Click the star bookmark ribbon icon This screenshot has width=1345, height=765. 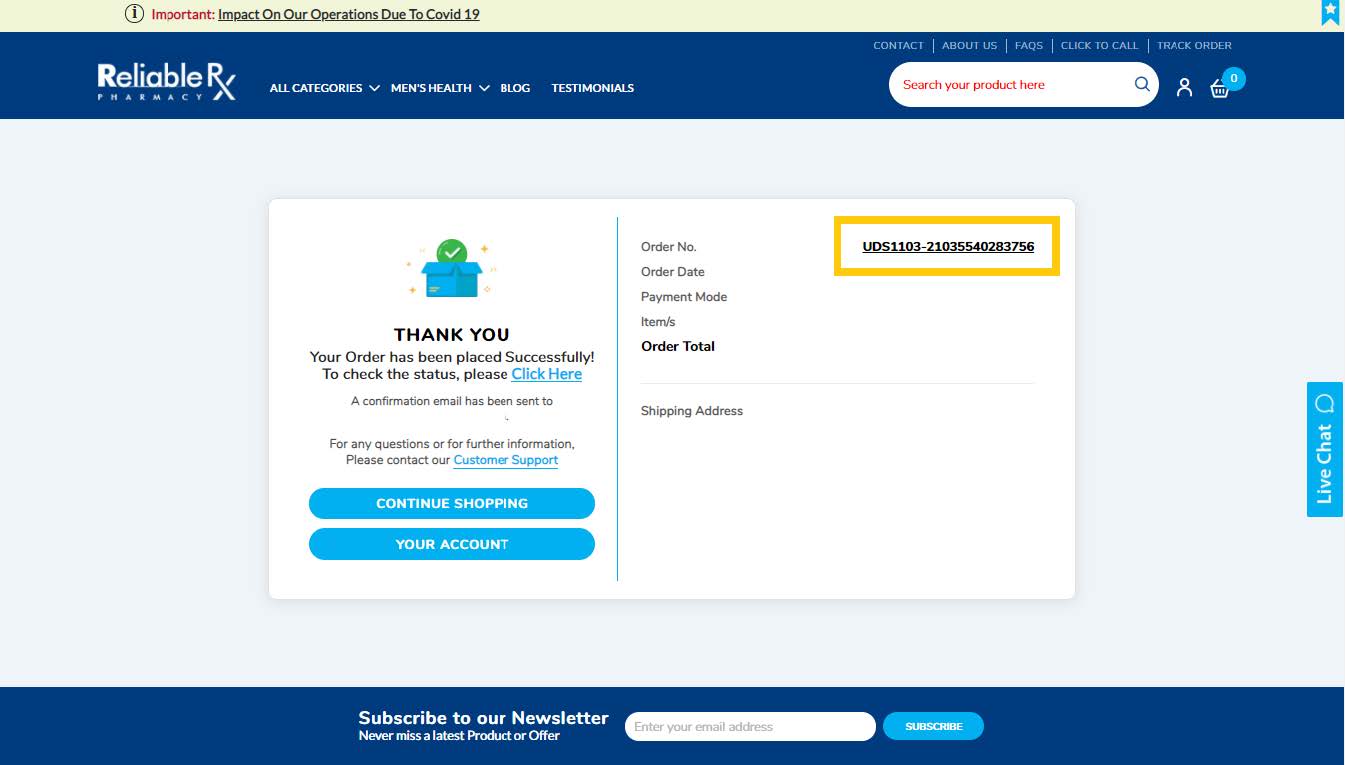[1330, 12]
